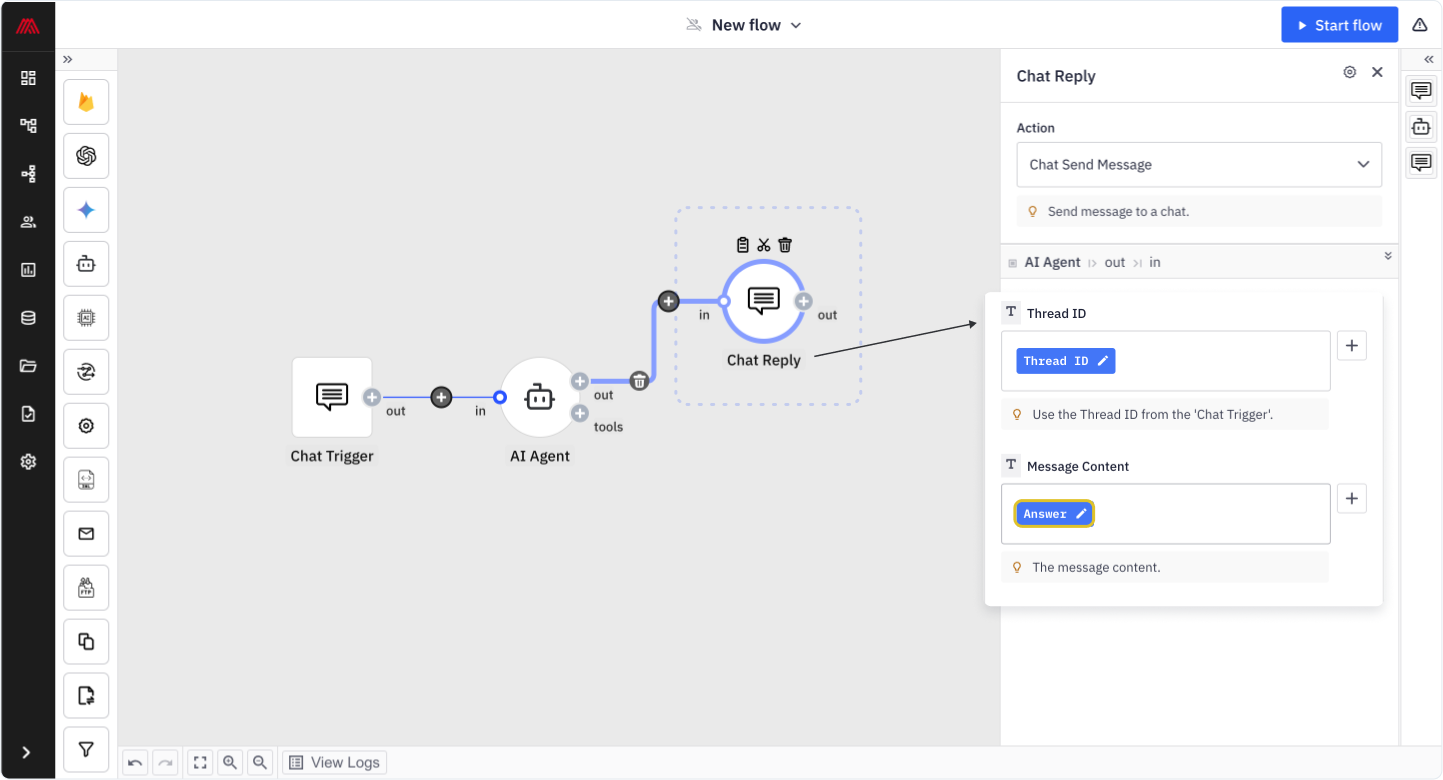
Task: Collapse the AI Agent input section chevrons
Action: pos(1388,256)
